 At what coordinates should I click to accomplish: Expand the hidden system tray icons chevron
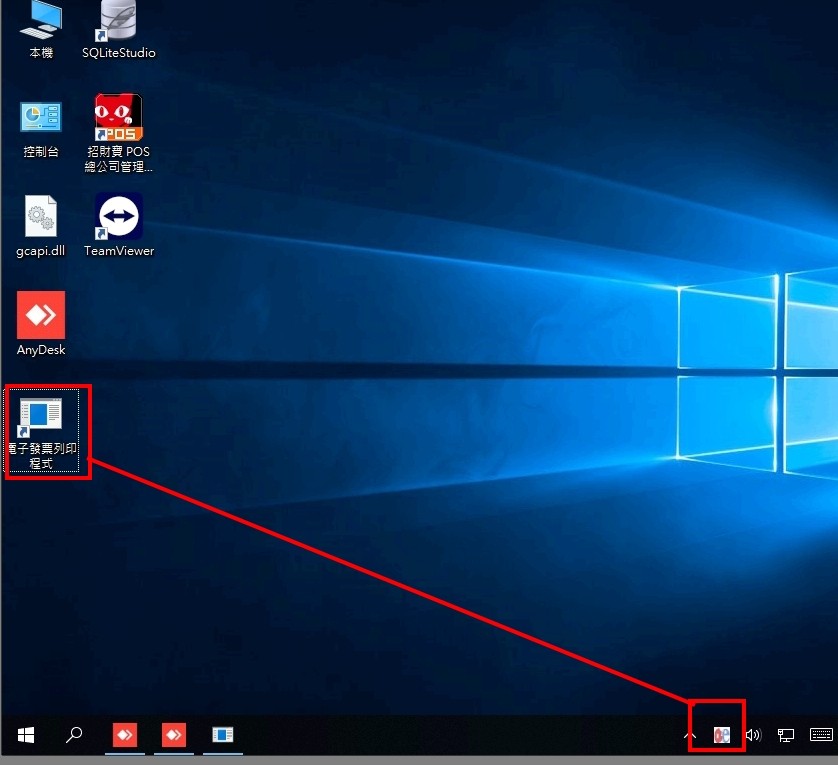tap(689, 735)
